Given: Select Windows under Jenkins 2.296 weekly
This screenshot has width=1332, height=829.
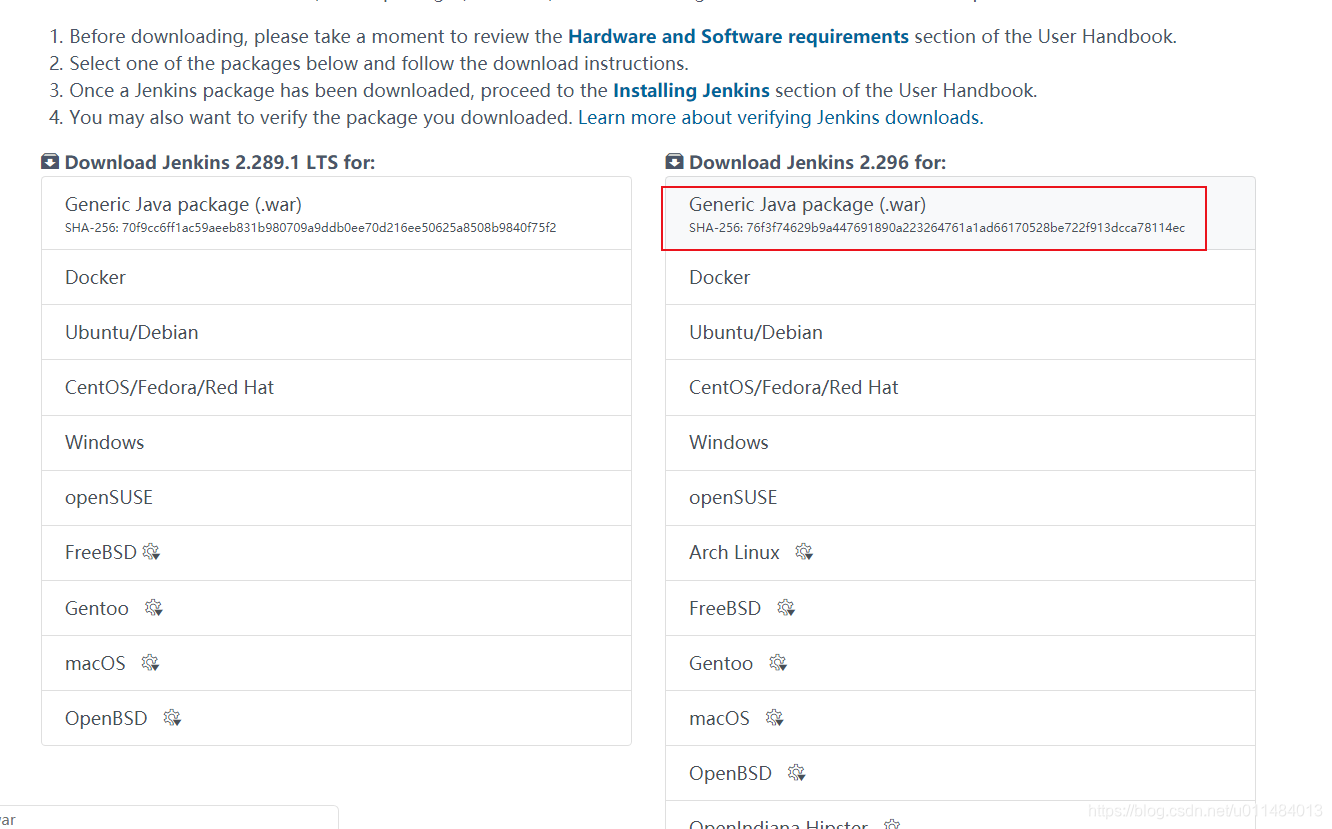Looking at the screenshot, I should 960,442.
